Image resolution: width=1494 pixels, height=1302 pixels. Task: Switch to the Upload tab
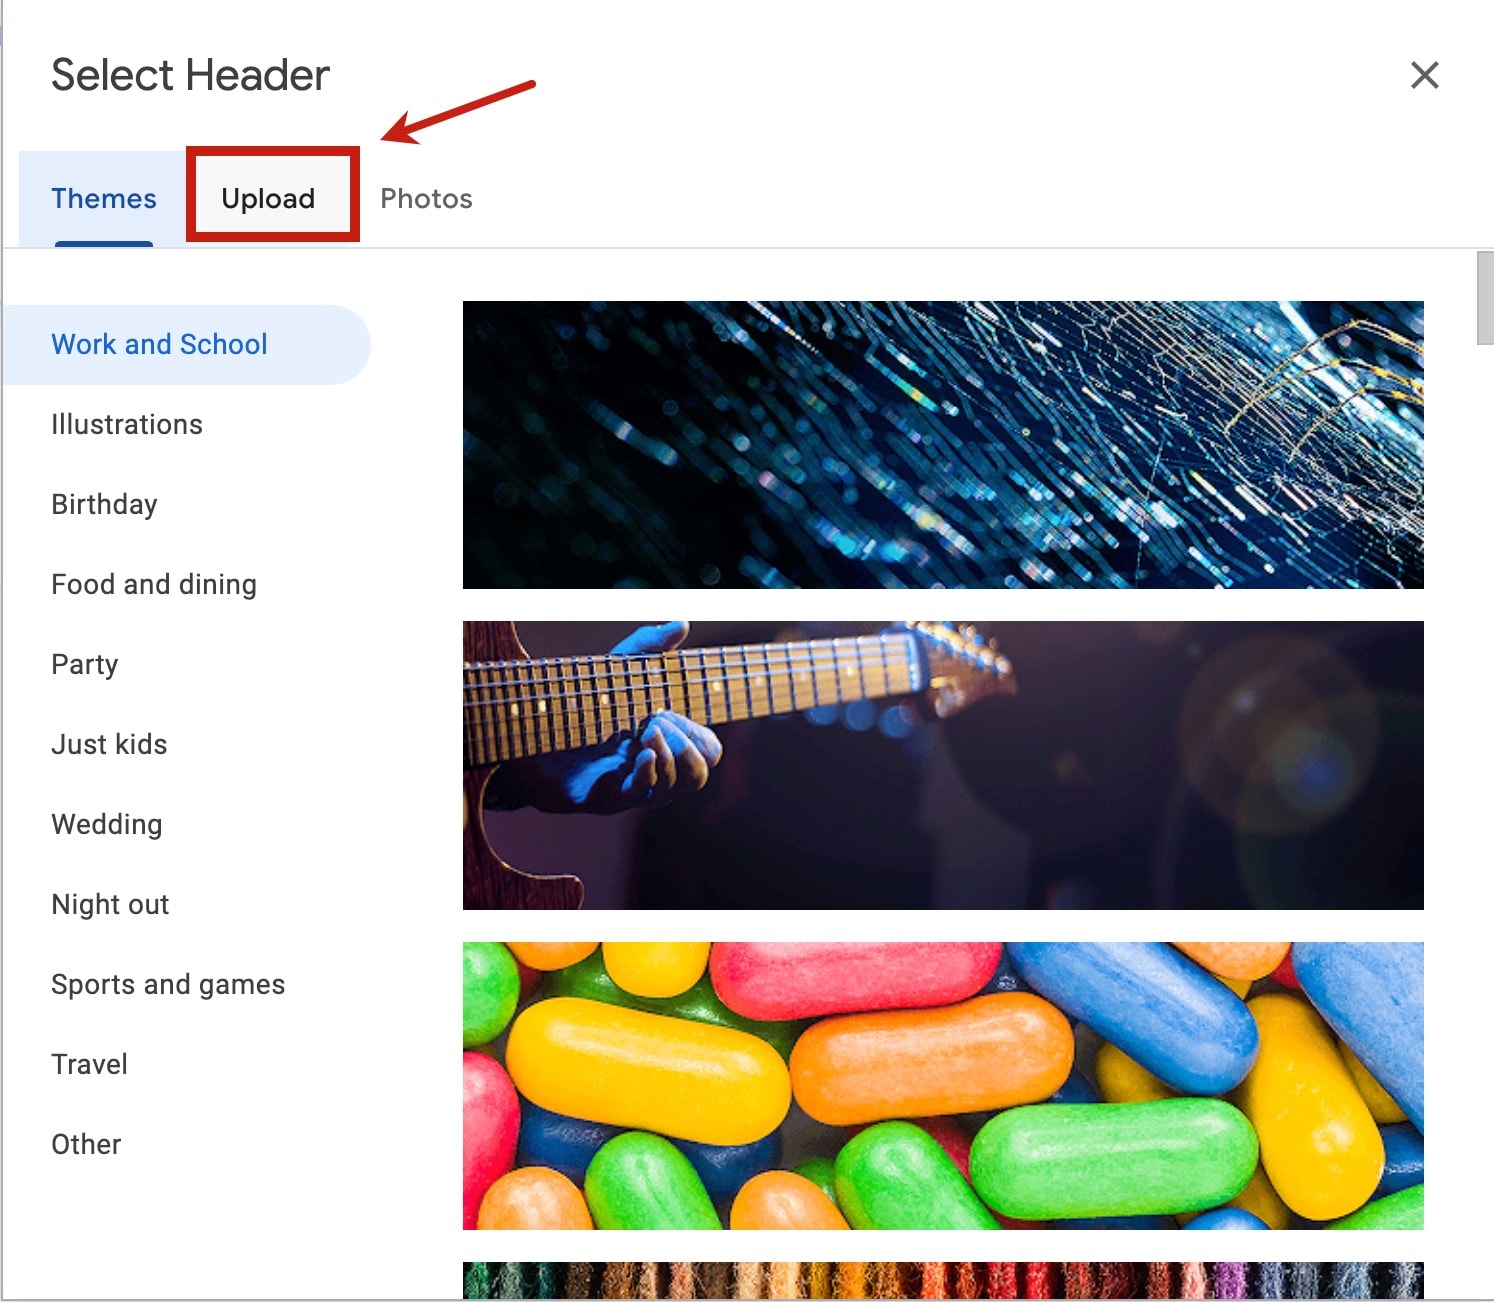point(268,197)
